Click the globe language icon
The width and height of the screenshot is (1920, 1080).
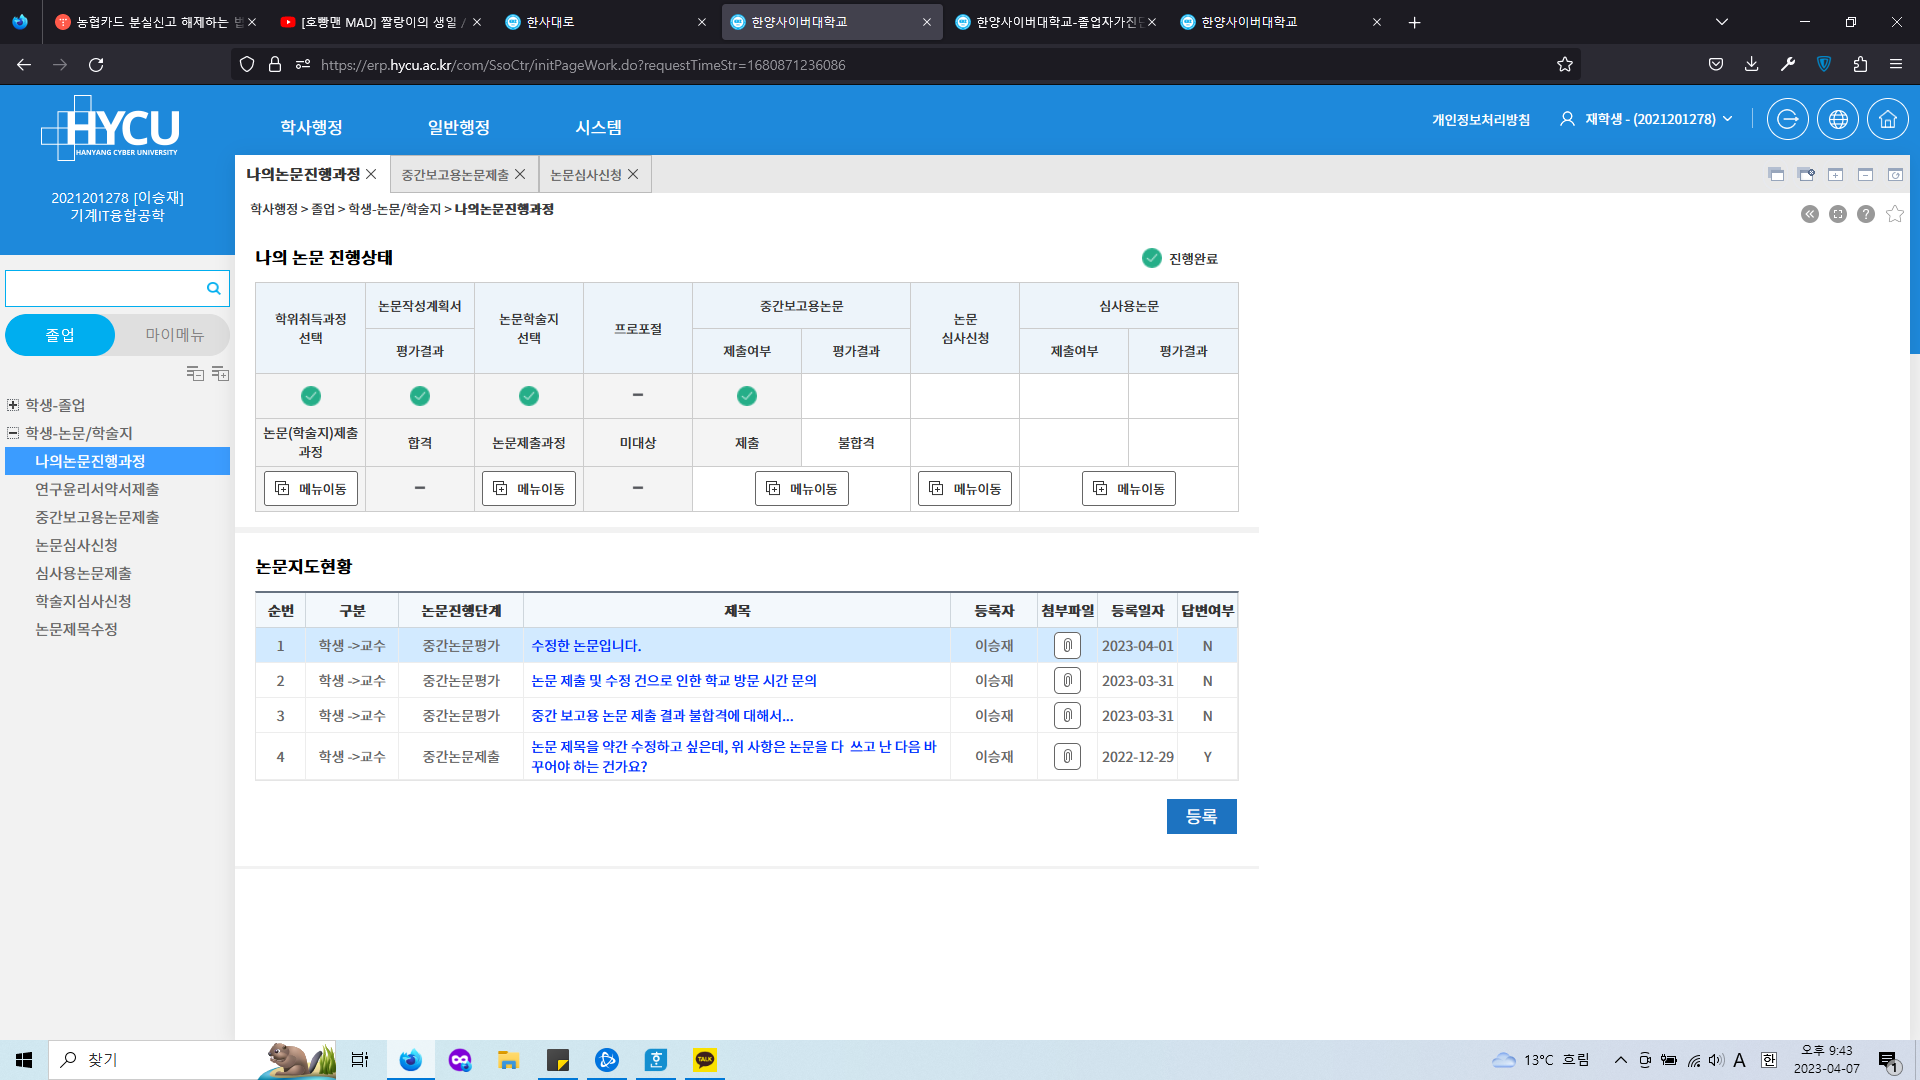click(x=1837, y=119)
